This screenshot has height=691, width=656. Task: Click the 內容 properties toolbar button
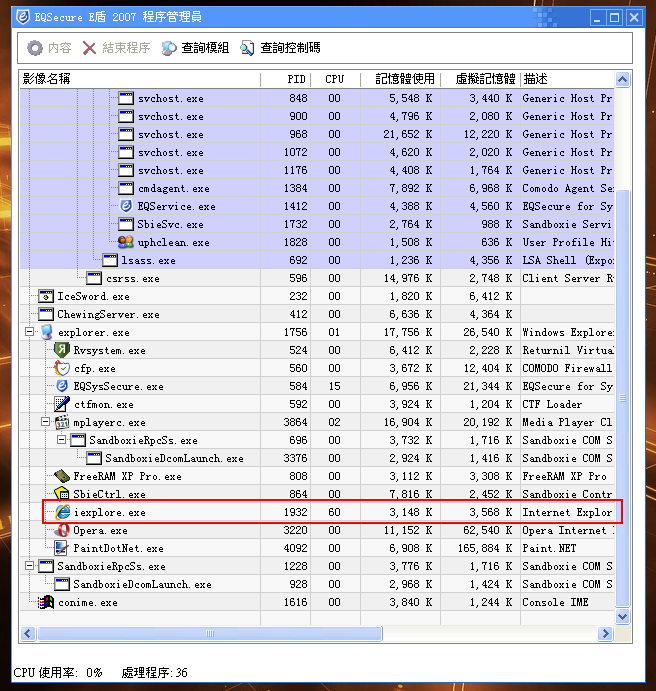pyautogui.click(x=49, y=48)
